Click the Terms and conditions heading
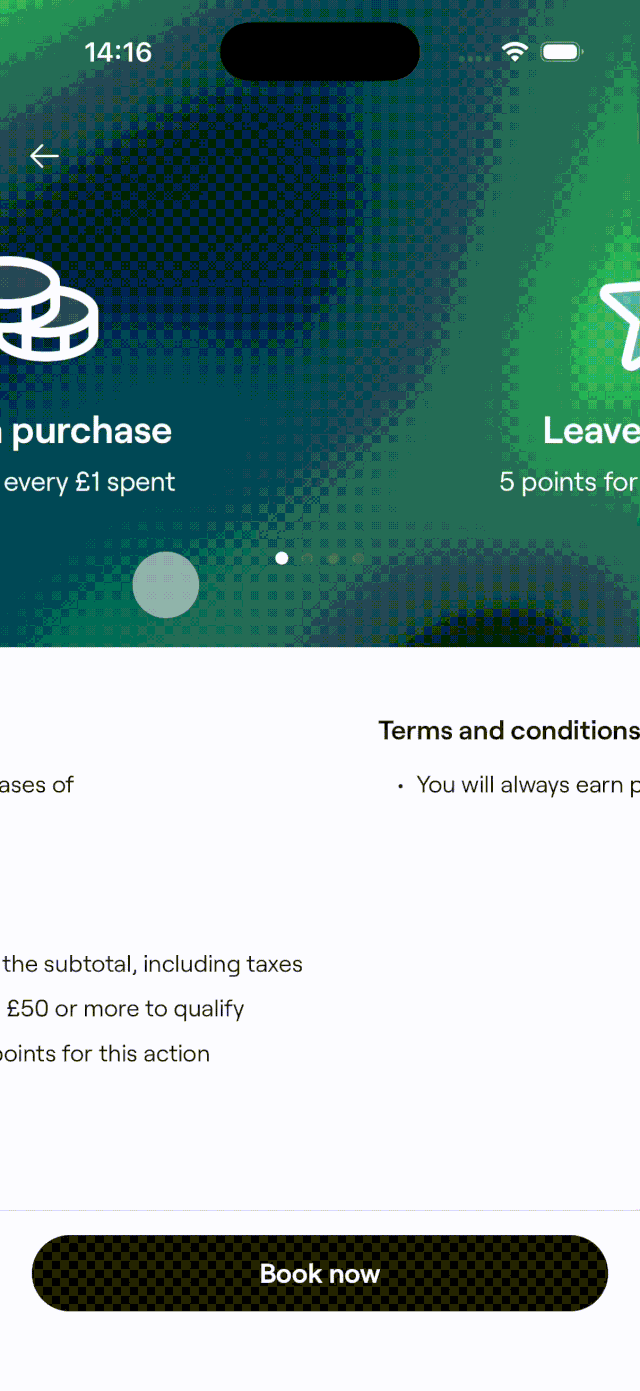This screenshot has width=640, height=1391. [508, 731]
